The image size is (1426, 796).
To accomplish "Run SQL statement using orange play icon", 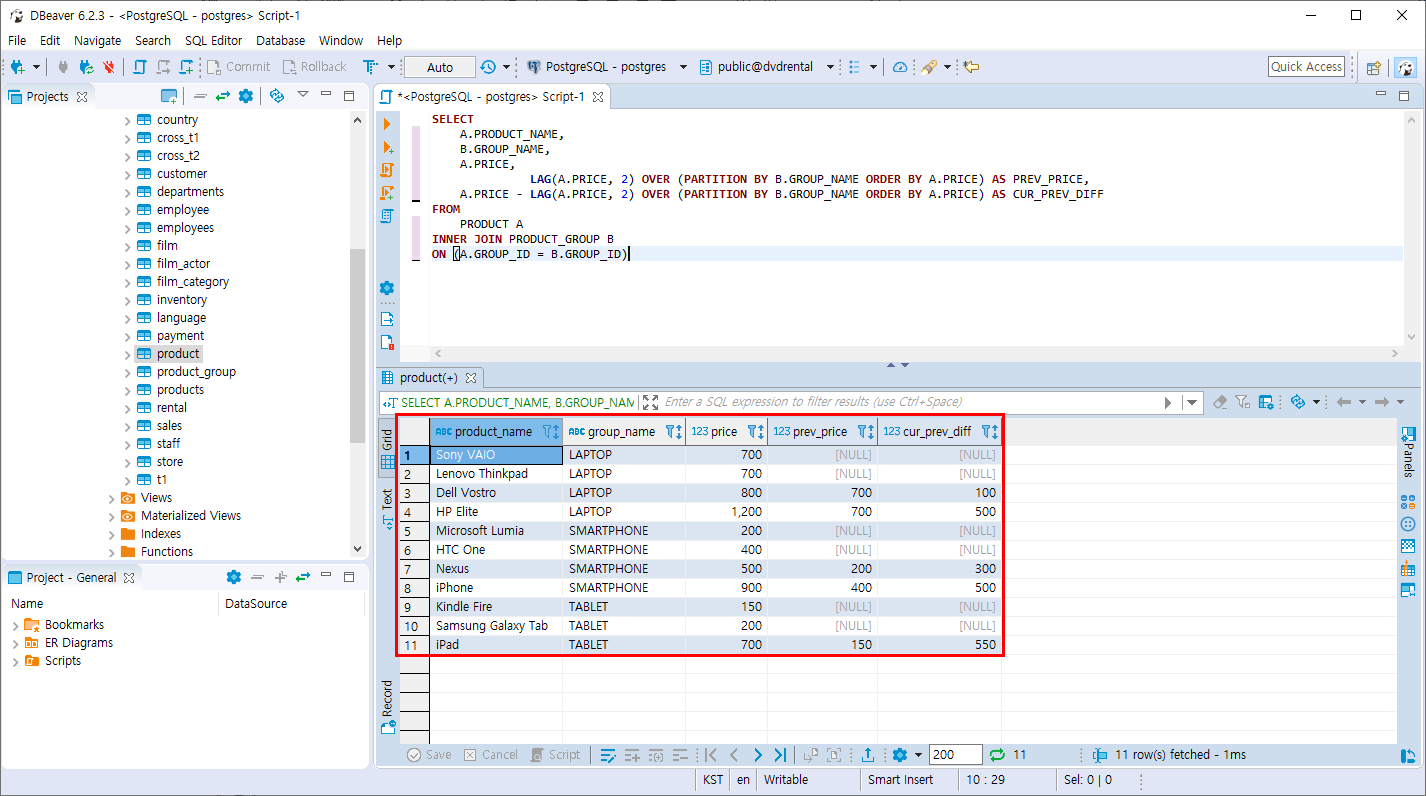I will [x=387, y=122].
